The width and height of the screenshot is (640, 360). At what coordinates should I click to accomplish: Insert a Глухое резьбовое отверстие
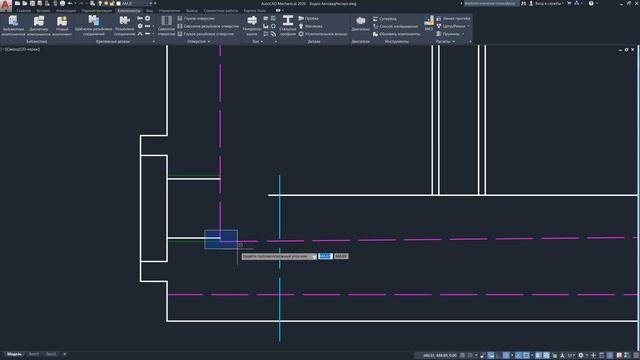coord(206,34)
